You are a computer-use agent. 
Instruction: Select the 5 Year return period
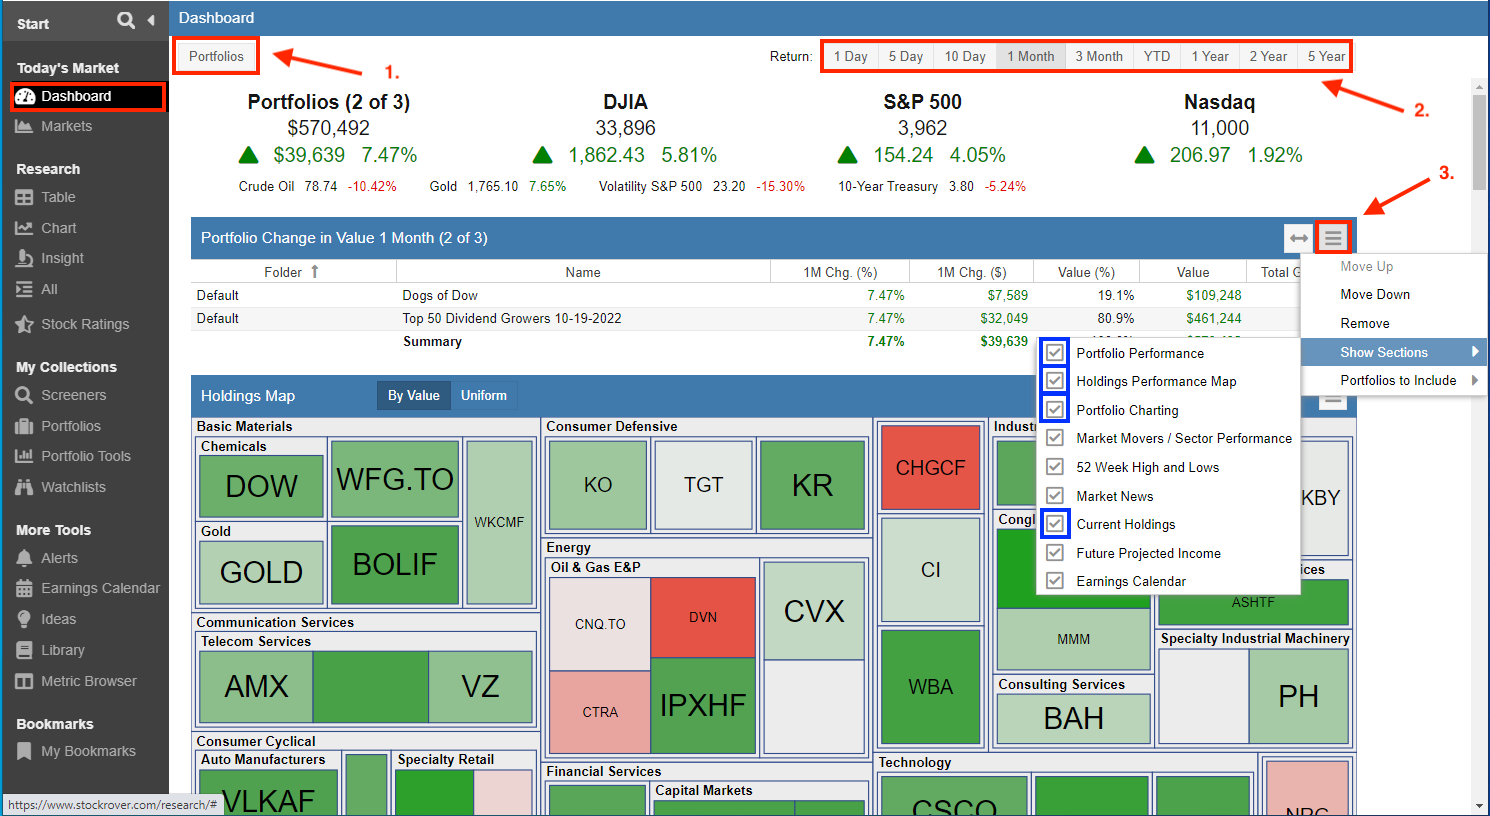pyautogui.click(x=1326, y=56)
